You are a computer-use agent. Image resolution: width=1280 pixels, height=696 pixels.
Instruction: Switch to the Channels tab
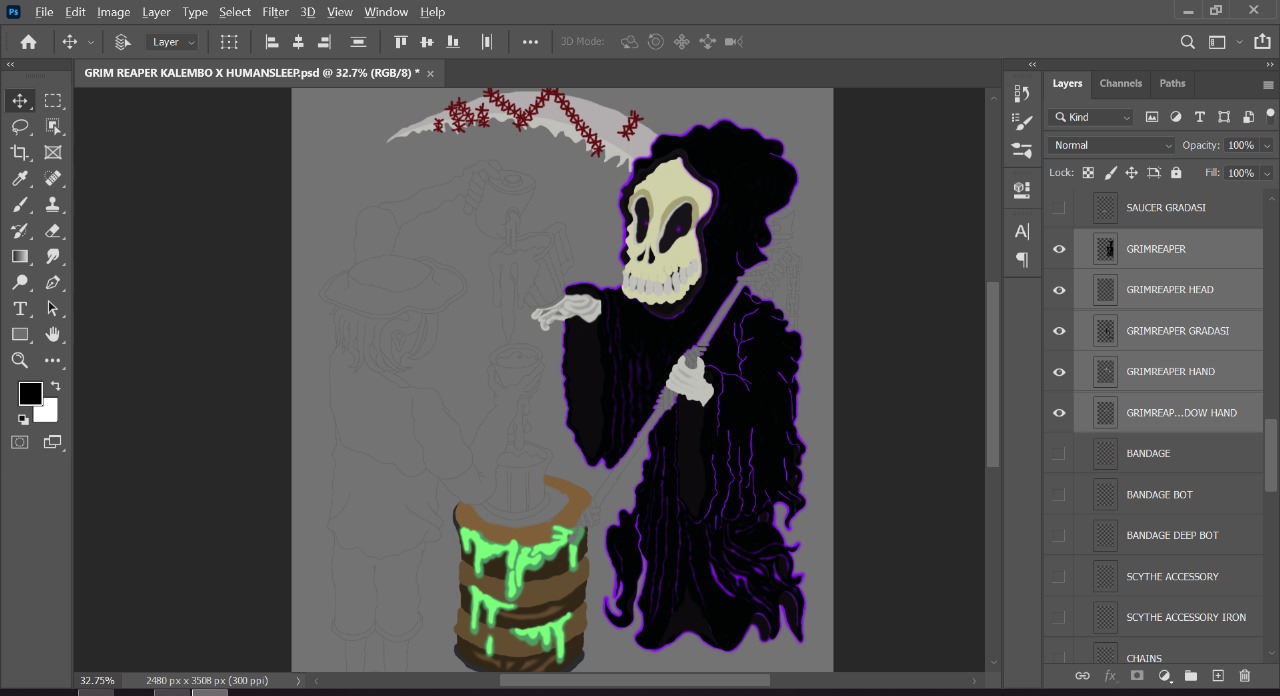(1120, 83)
